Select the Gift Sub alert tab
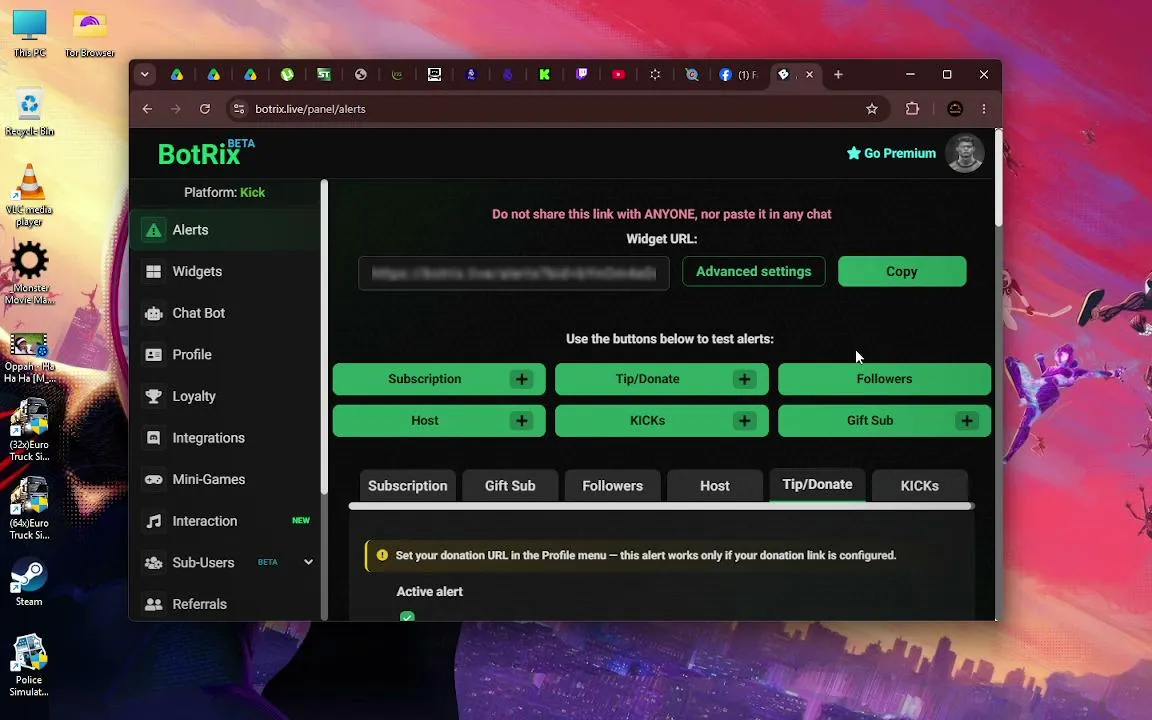The height and width of the screenshot is (720, 1152). point(510,486)
